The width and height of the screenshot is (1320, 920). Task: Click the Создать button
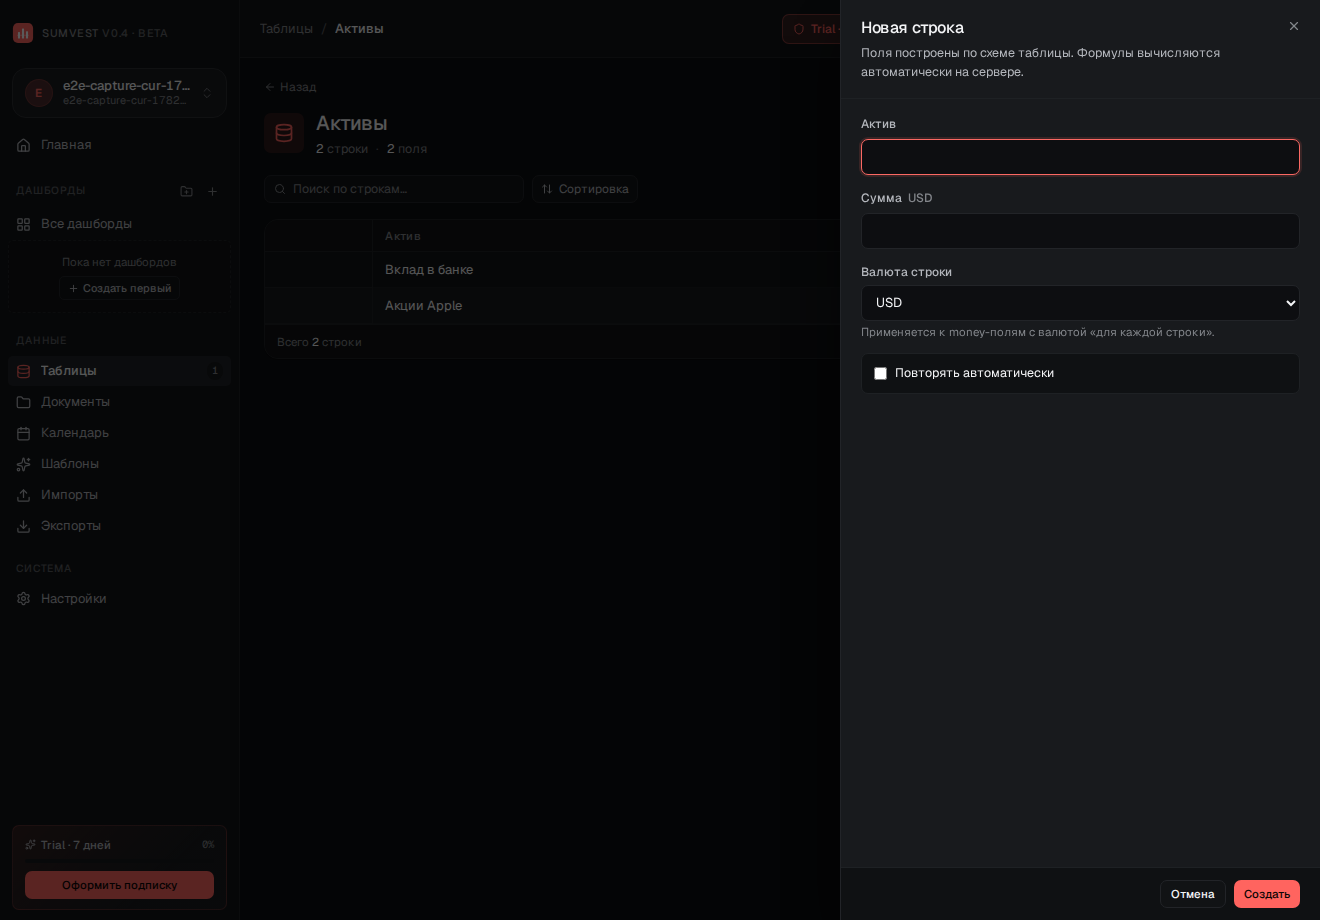click(x=1267, y=894)
